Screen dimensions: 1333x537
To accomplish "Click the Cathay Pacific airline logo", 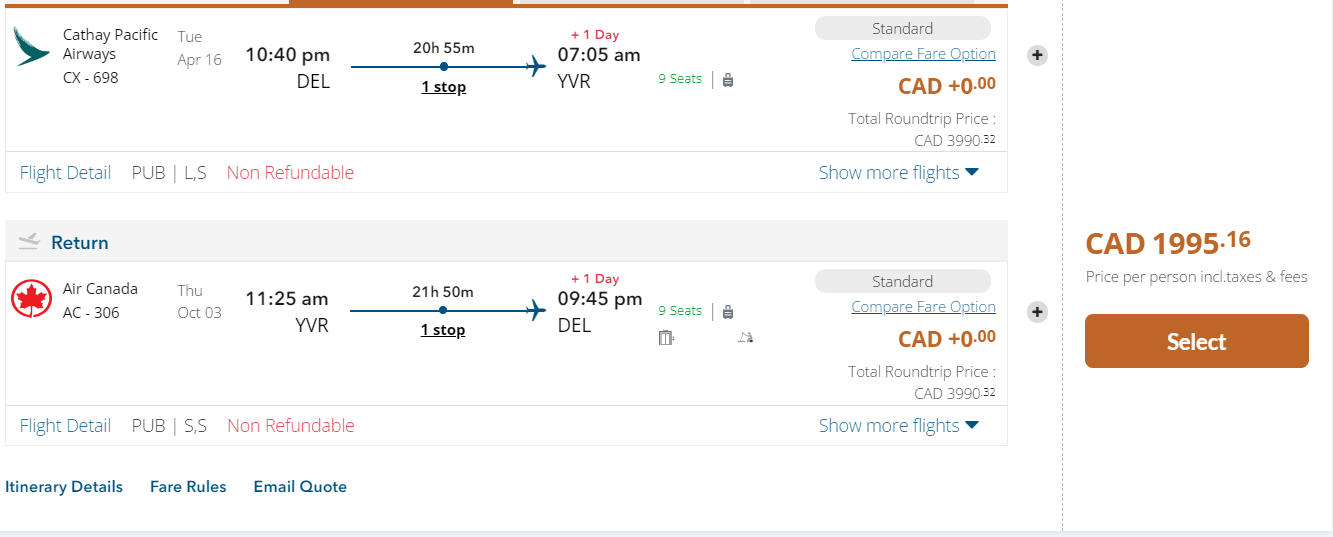I will [x=31, y=47].
